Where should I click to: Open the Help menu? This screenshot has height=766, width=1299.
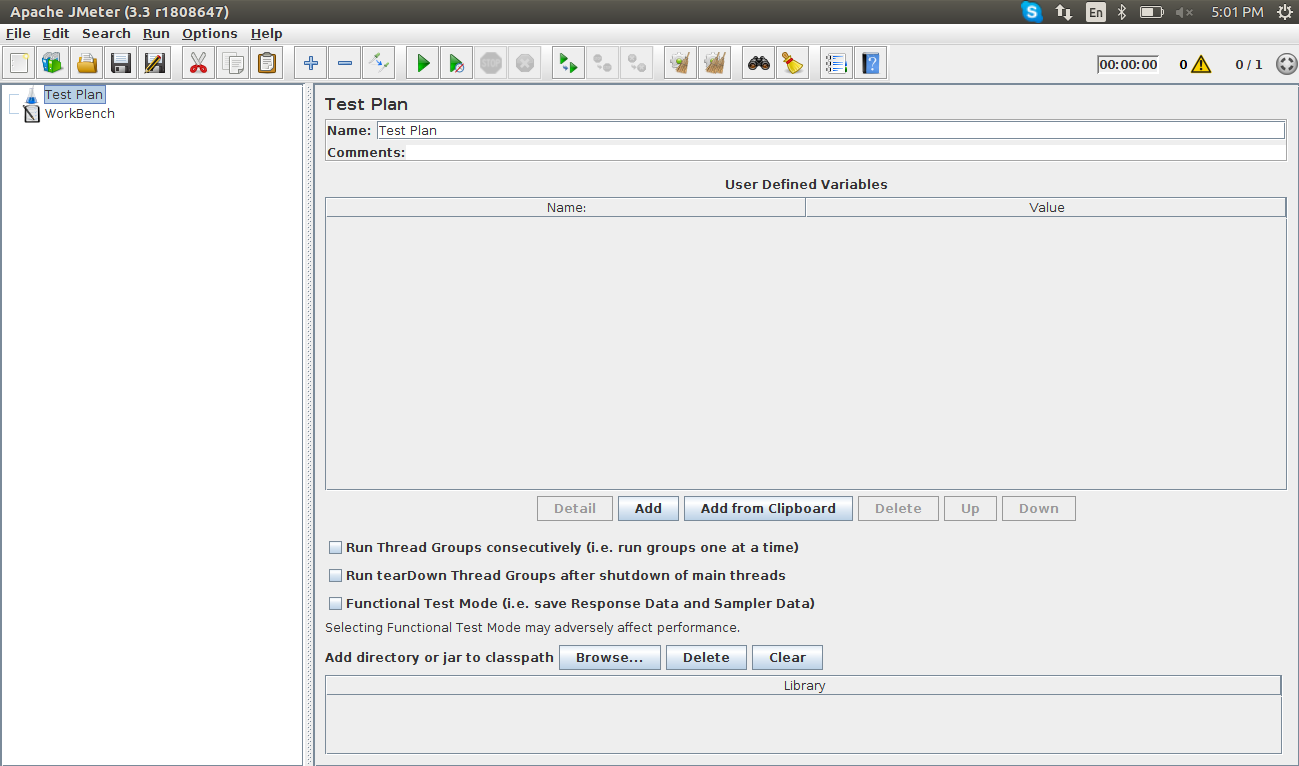point(266,33)
